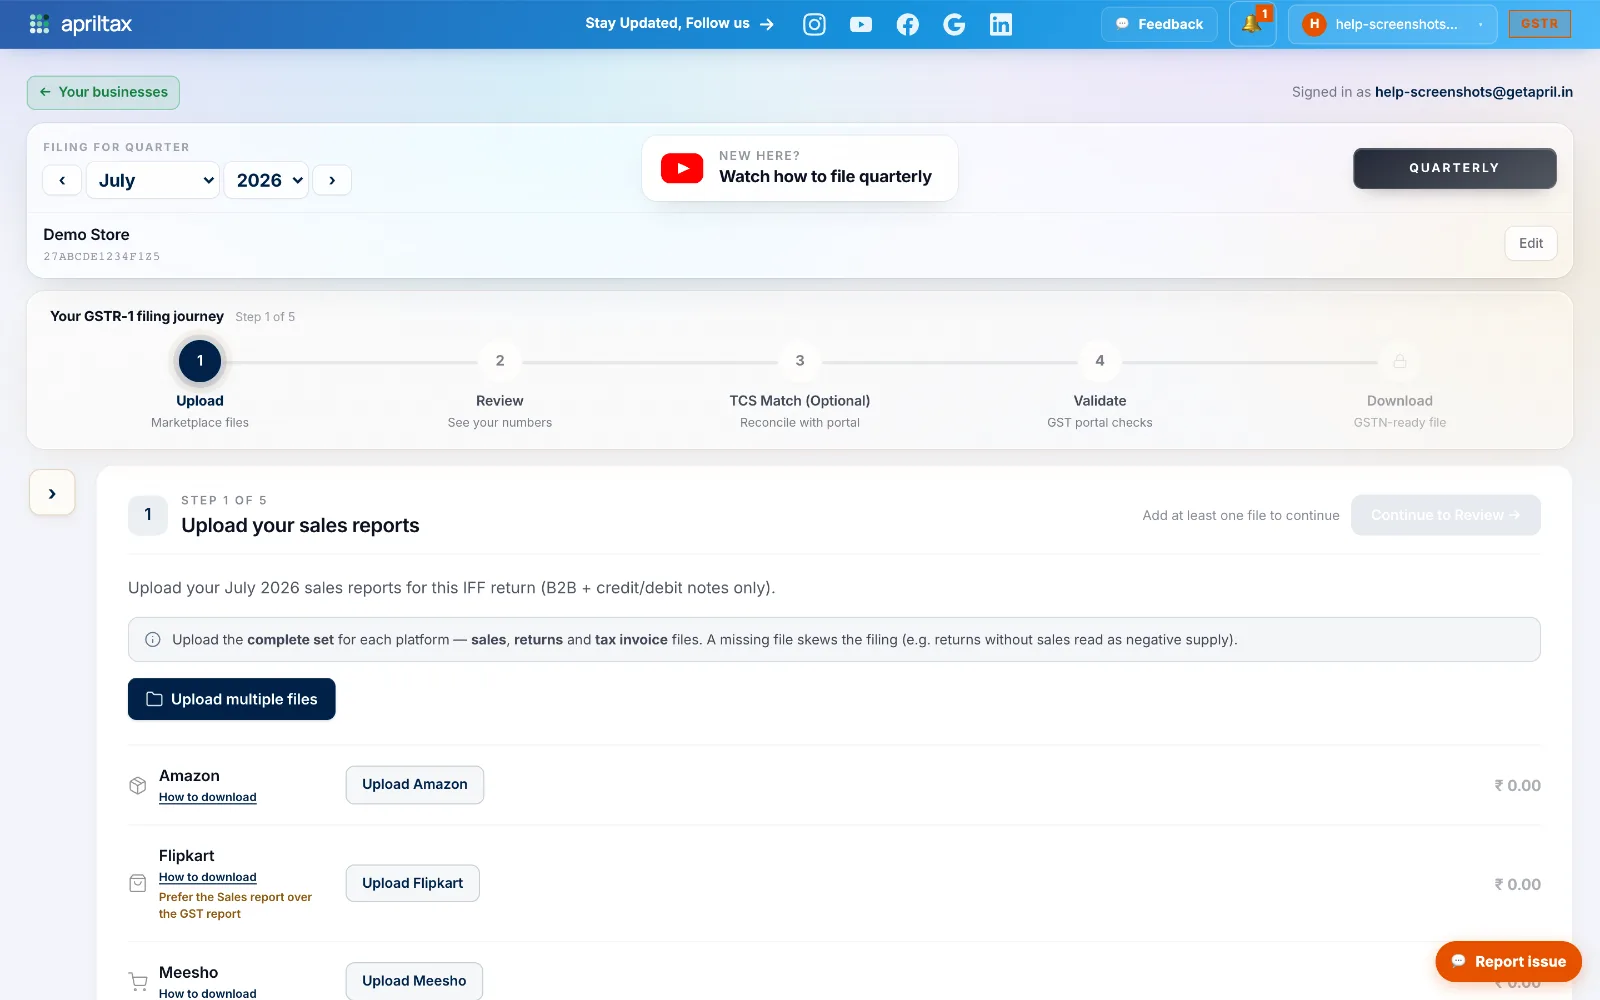Image resolution: width=1600 pixels, height=1000 pixels.
Task: Open the 2026 year dropdown
Action: [266, 180]
